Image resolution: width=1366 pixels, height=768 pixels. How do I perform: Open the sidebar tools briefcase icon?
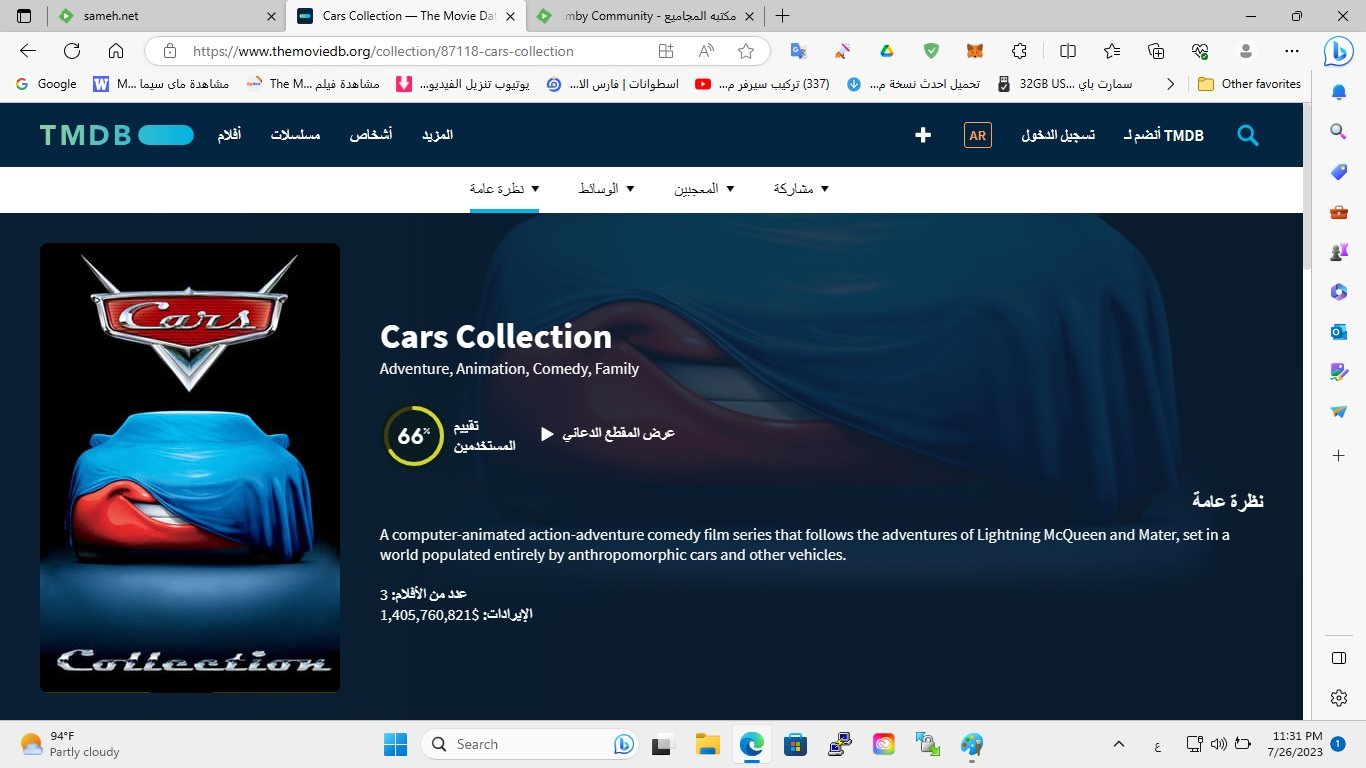(1339, 211)
